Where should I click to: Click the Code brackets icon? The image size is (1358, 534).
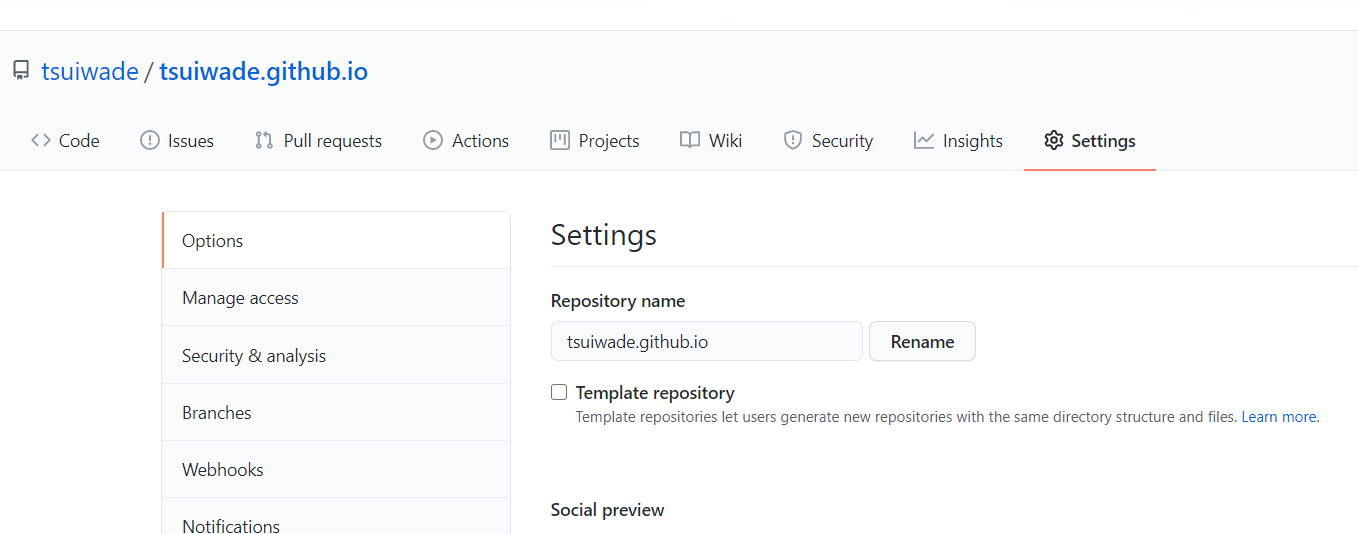pyautogui.click(x=41, y=140)
